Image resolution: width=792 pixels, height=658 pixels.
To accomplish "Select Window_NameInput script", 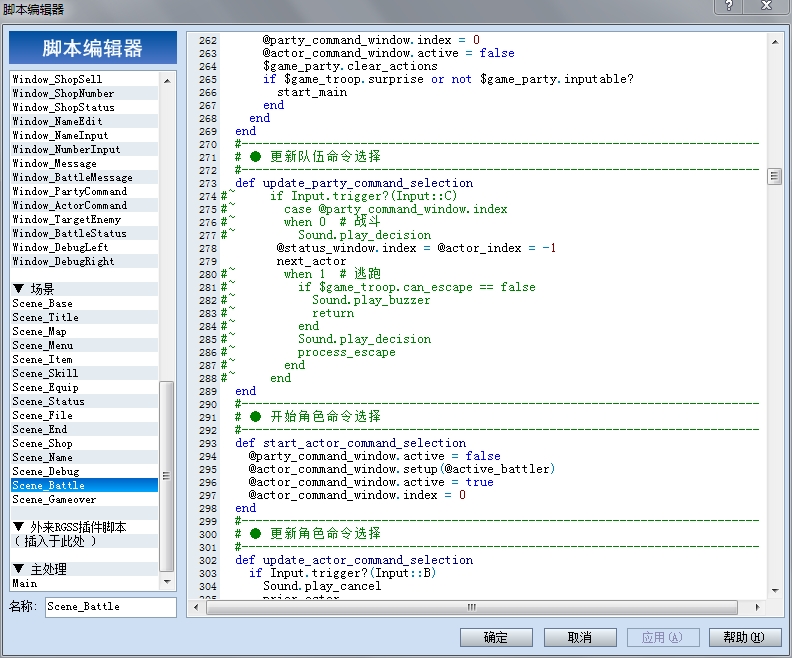I will [x=84, y=135].
